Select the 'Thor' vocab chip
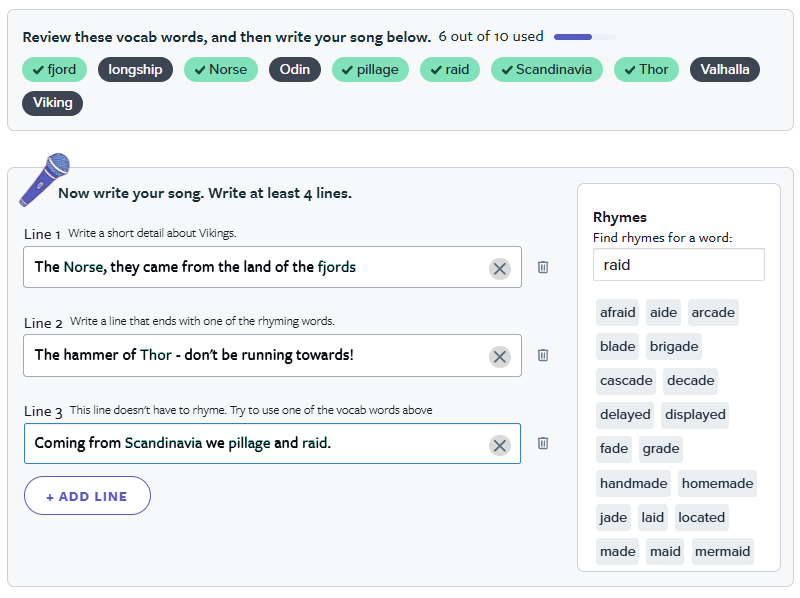 click(646, 69)
